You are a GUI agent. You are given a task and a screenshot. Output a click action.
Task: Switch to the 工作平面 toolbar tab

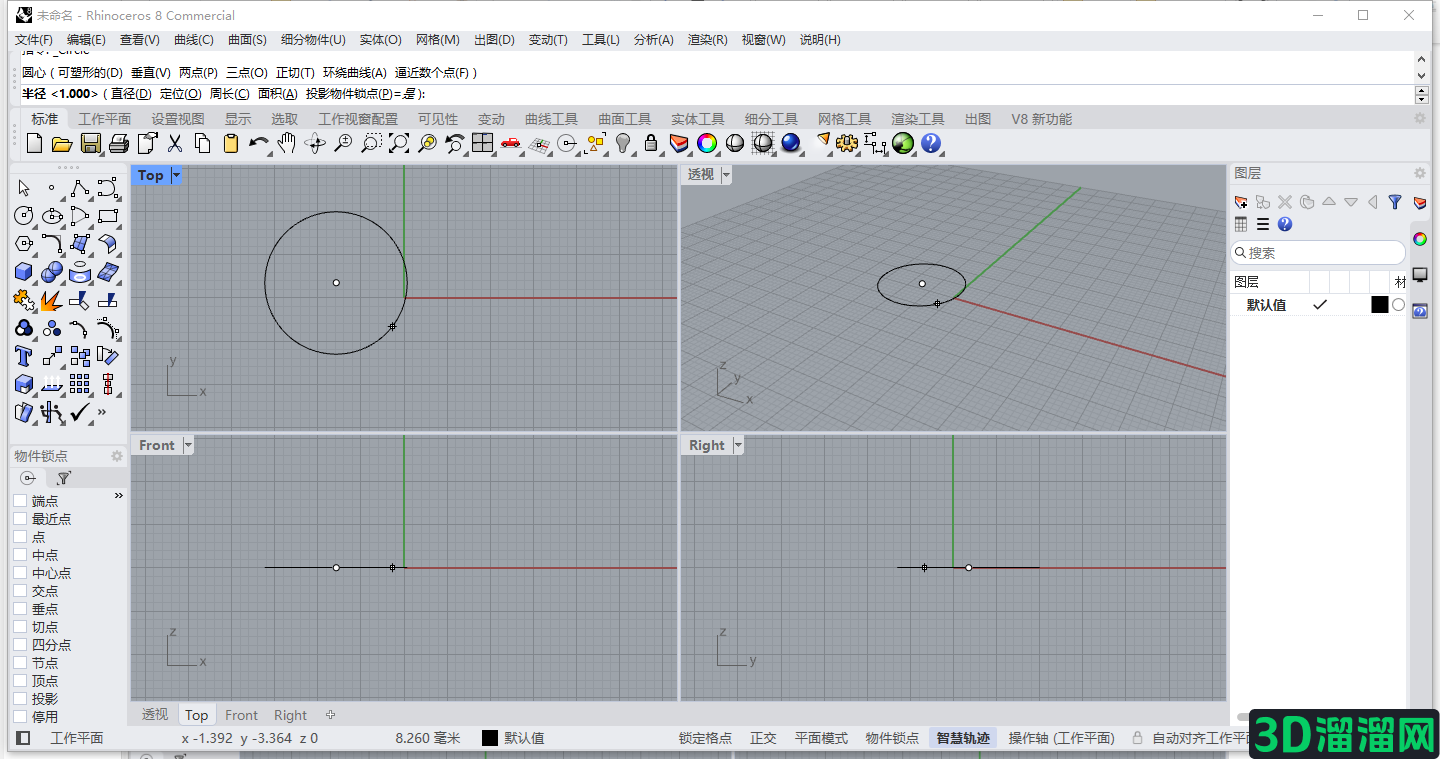click(x=105, y=119)
